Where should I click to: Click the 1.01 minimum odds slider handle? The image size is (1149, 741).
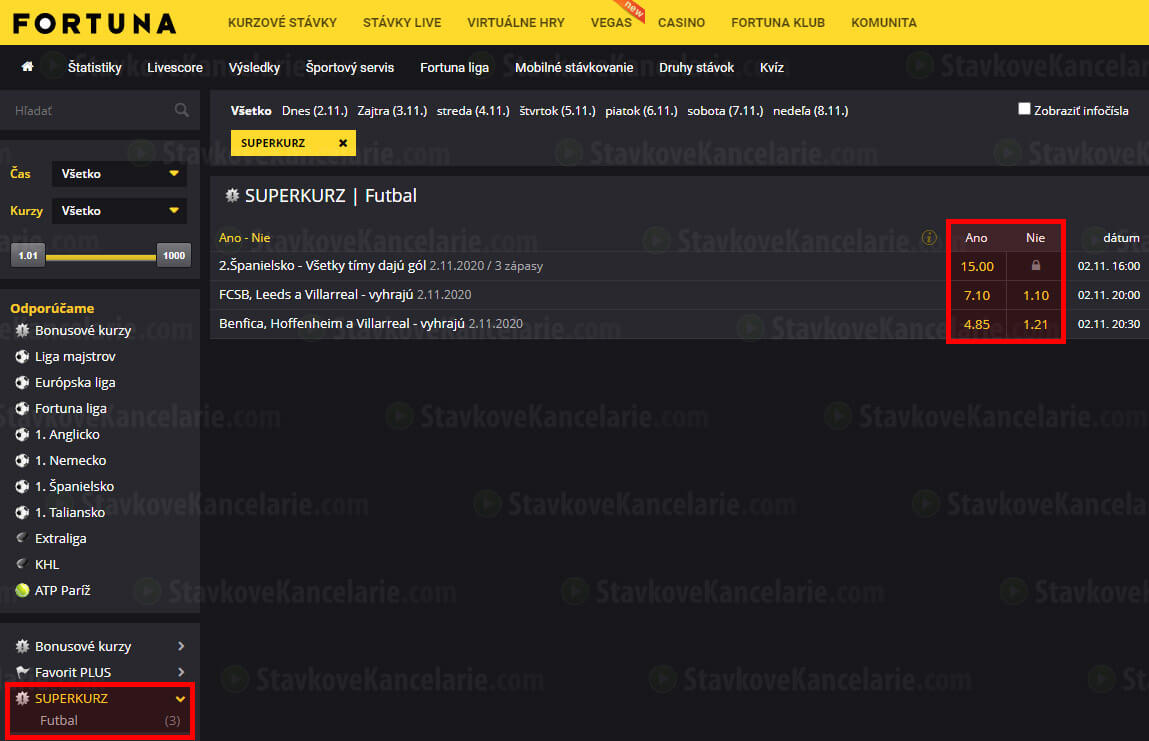click(28, 256)
